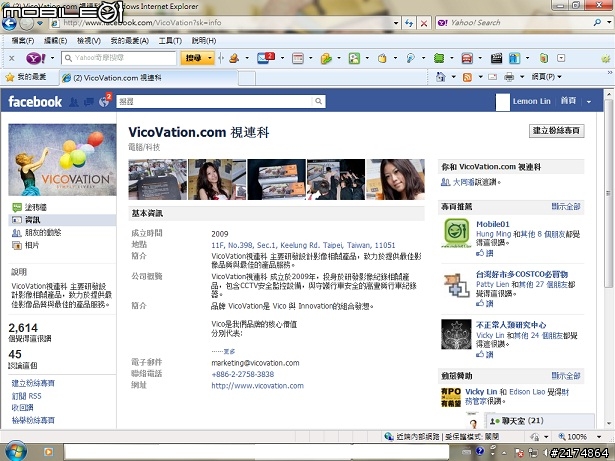Open Facebook notifications globe icon
The image size is (615, 461).
[x=104, y=102]
